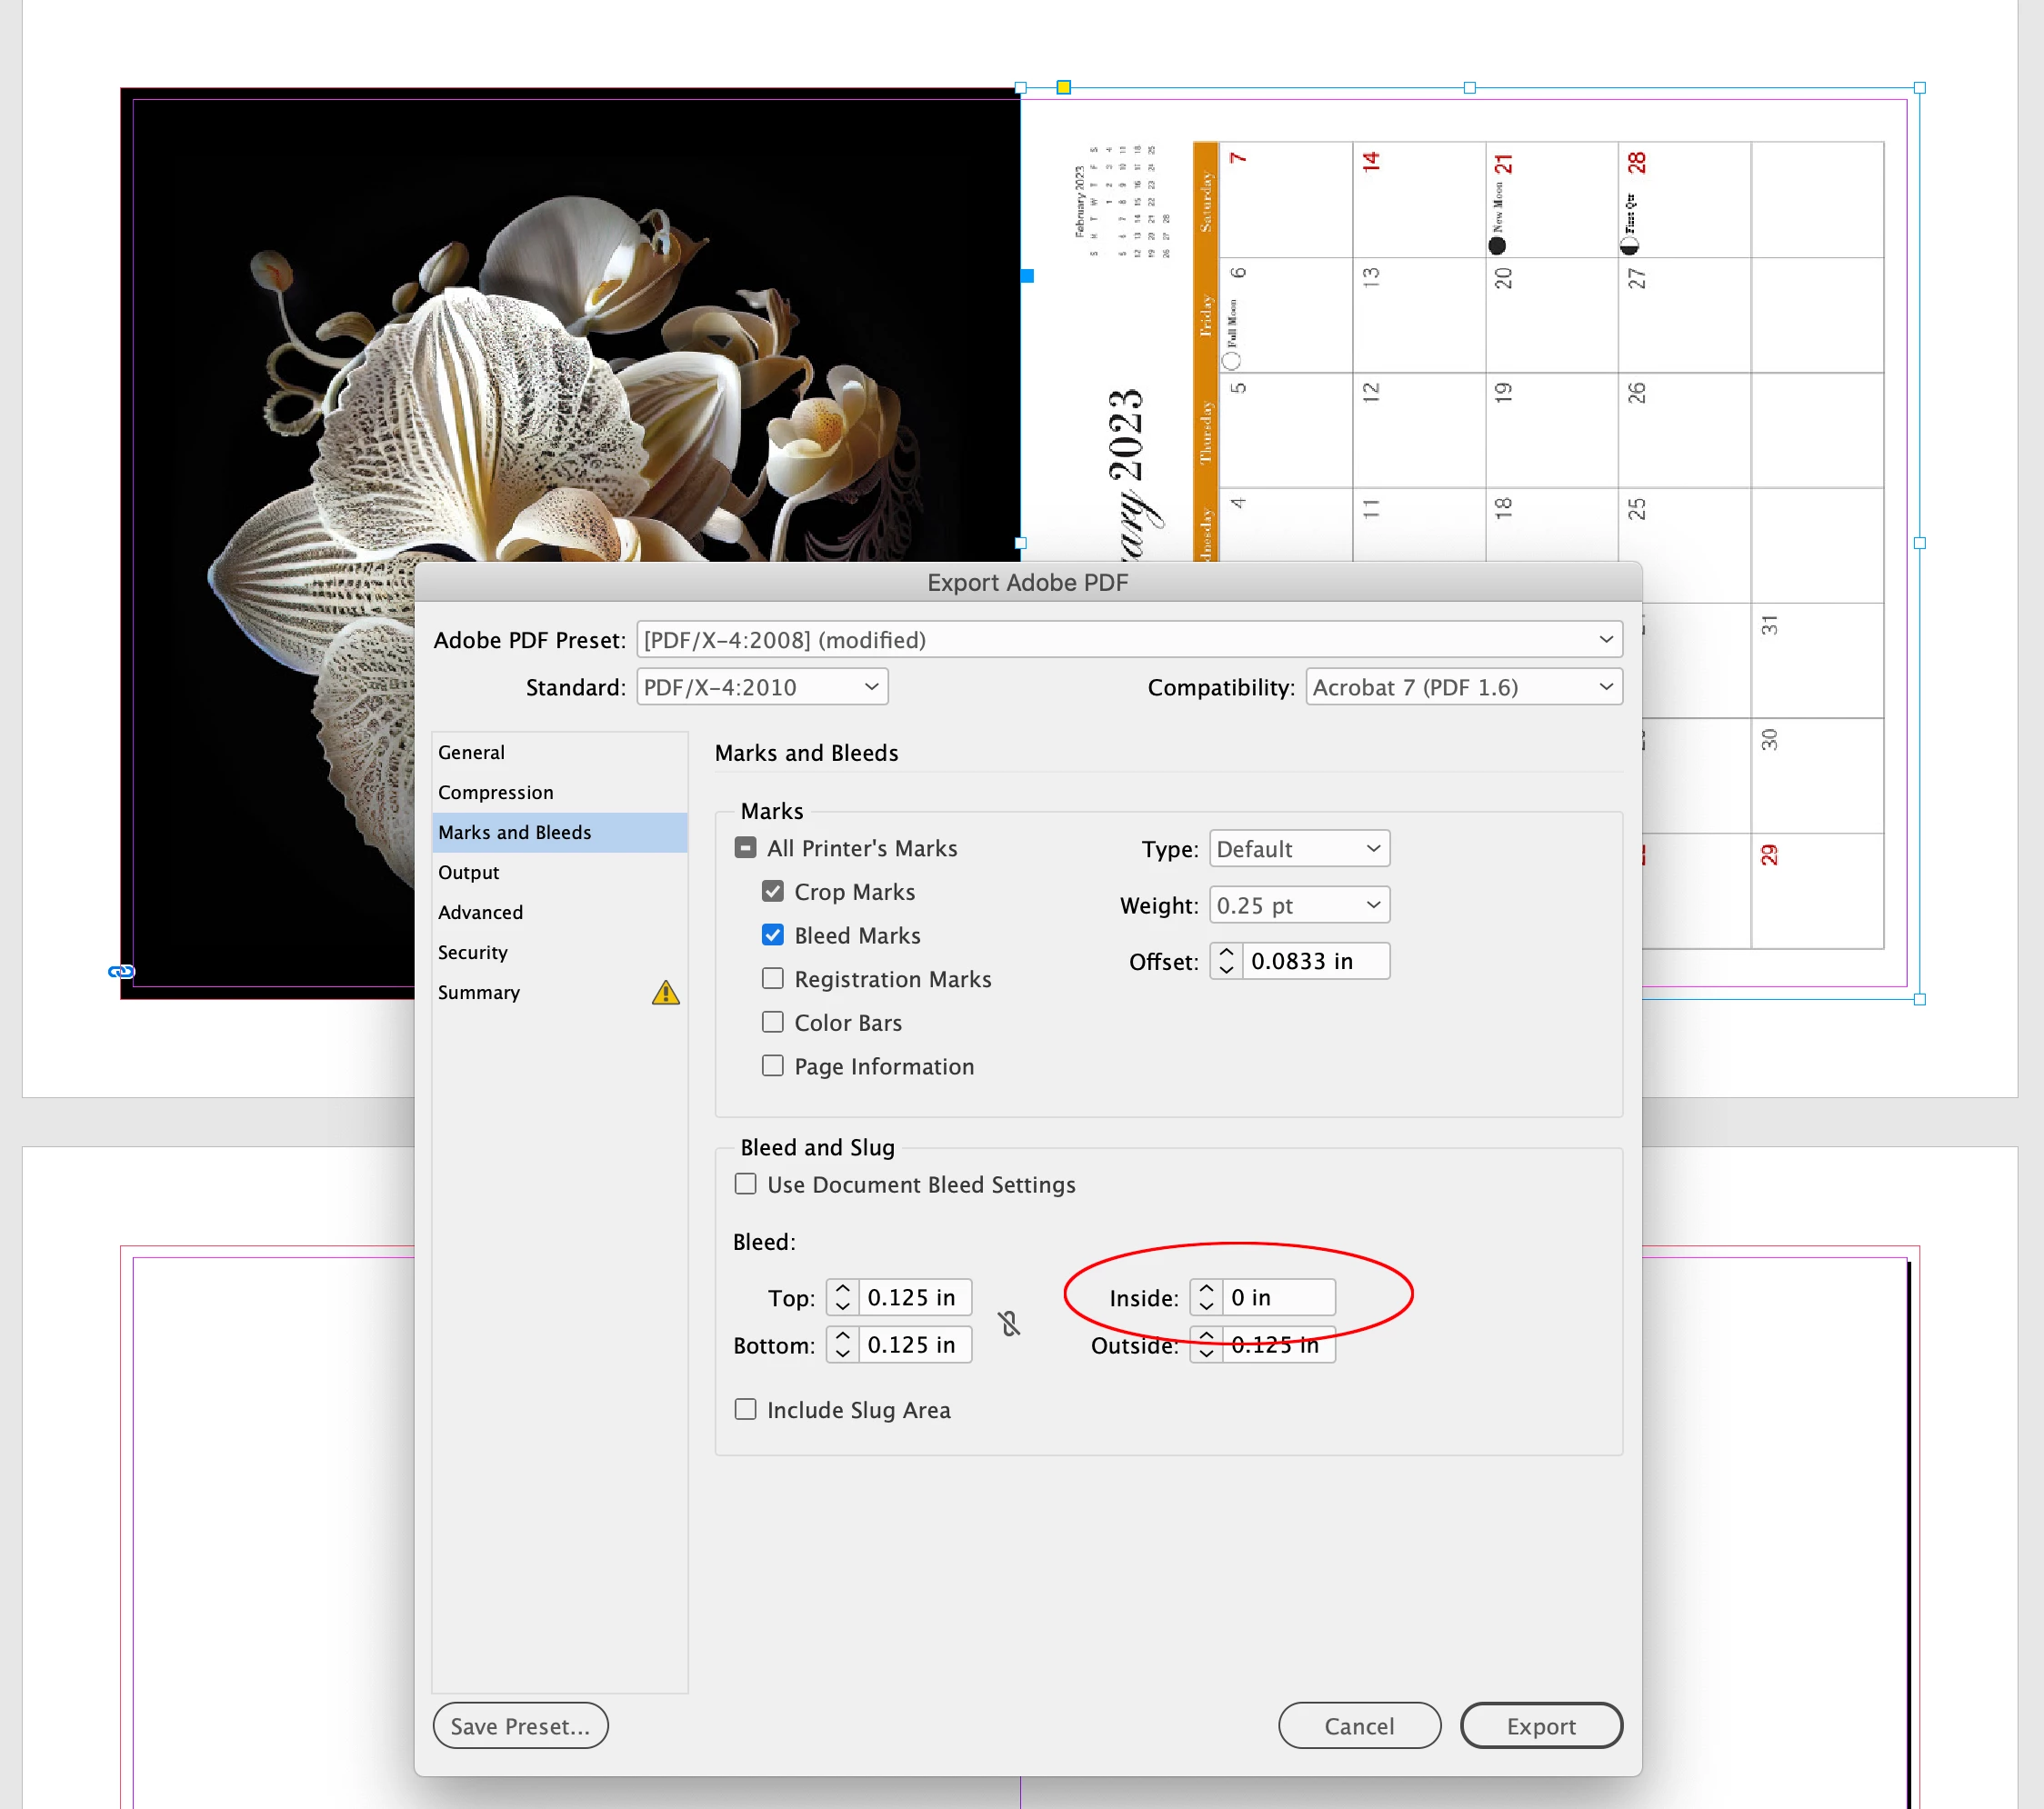Click the Export button

click(1540, 1726)
